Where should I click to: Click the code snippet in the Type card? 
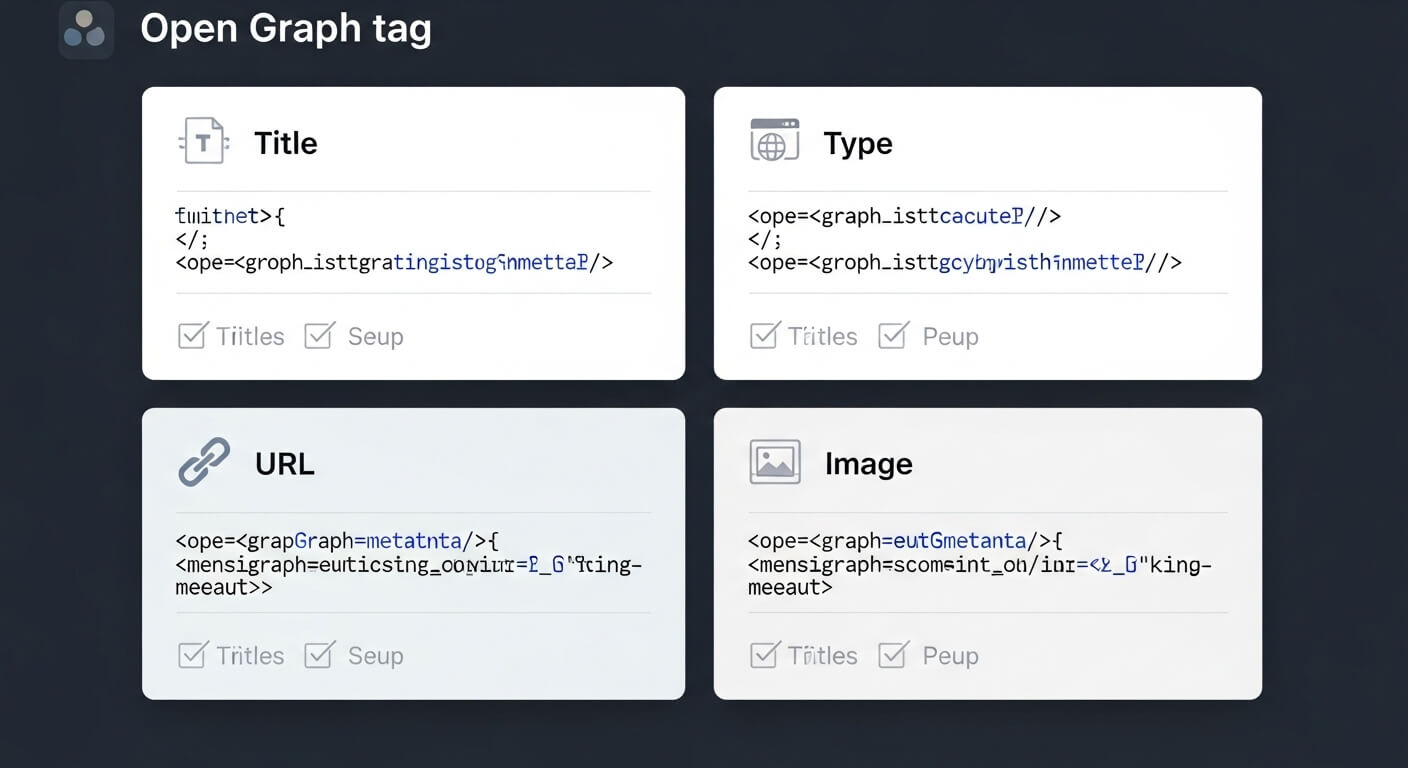[965, 239]
